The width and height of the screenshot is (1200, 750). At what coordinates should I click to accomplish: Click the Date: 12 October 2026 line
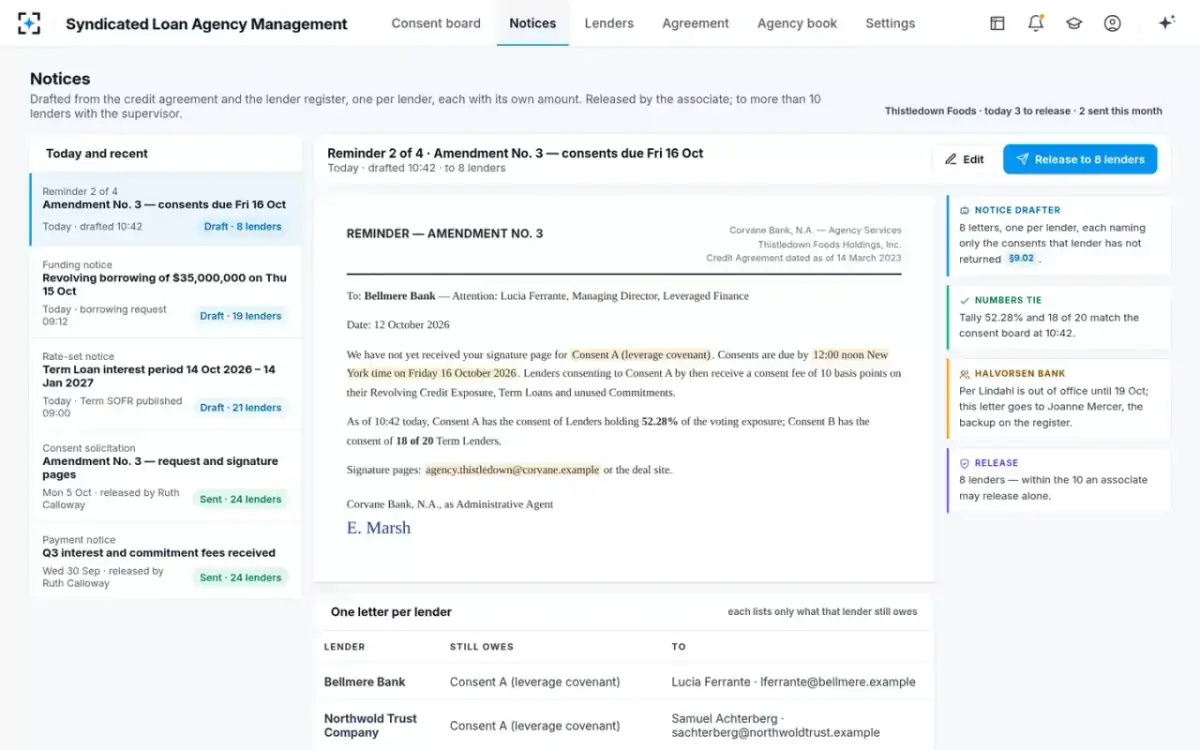point(398,325)
